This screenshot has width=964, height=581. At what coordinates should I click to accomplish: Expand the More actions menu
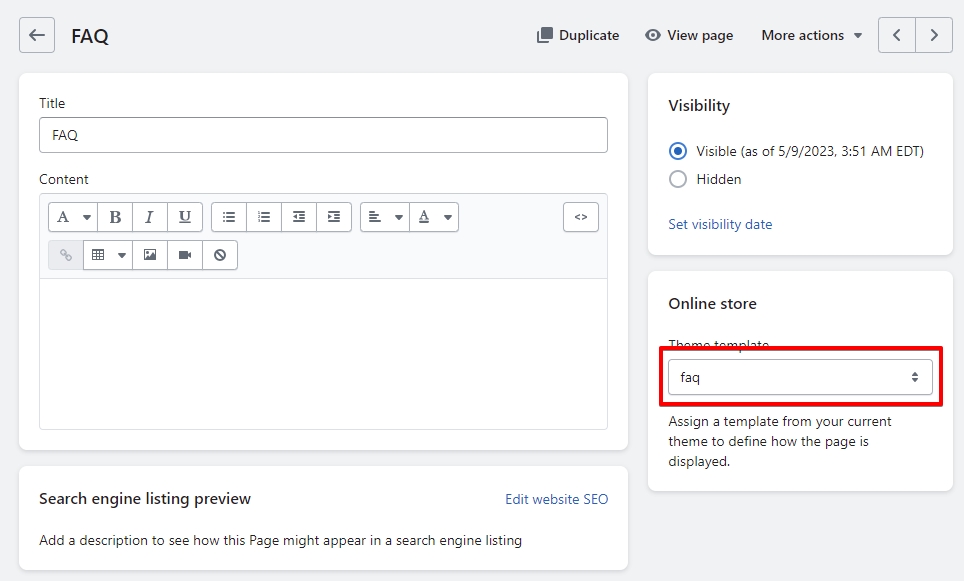811,35
